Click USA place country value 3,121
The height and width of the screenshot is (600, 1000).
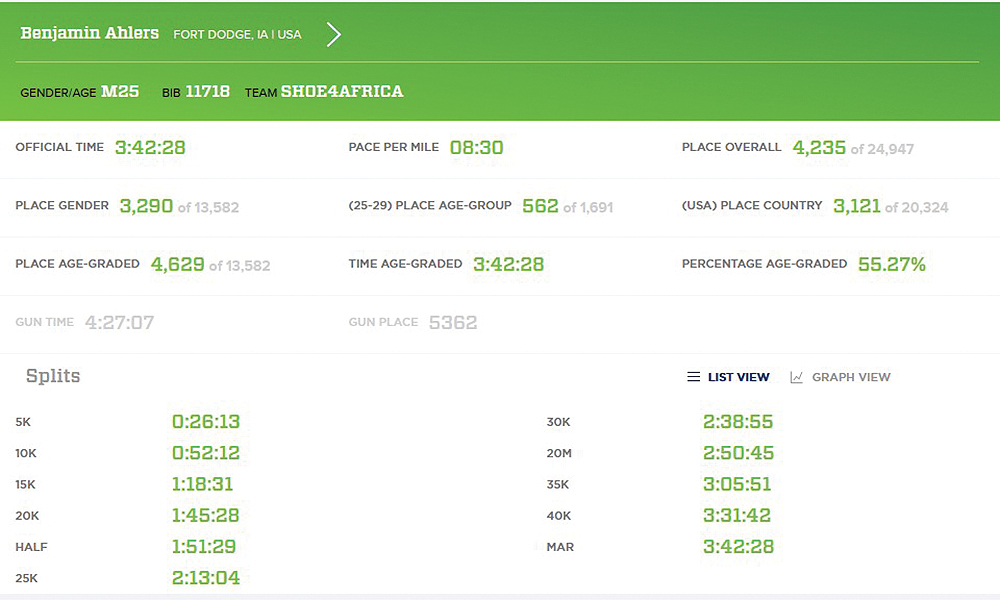[856, 206]
